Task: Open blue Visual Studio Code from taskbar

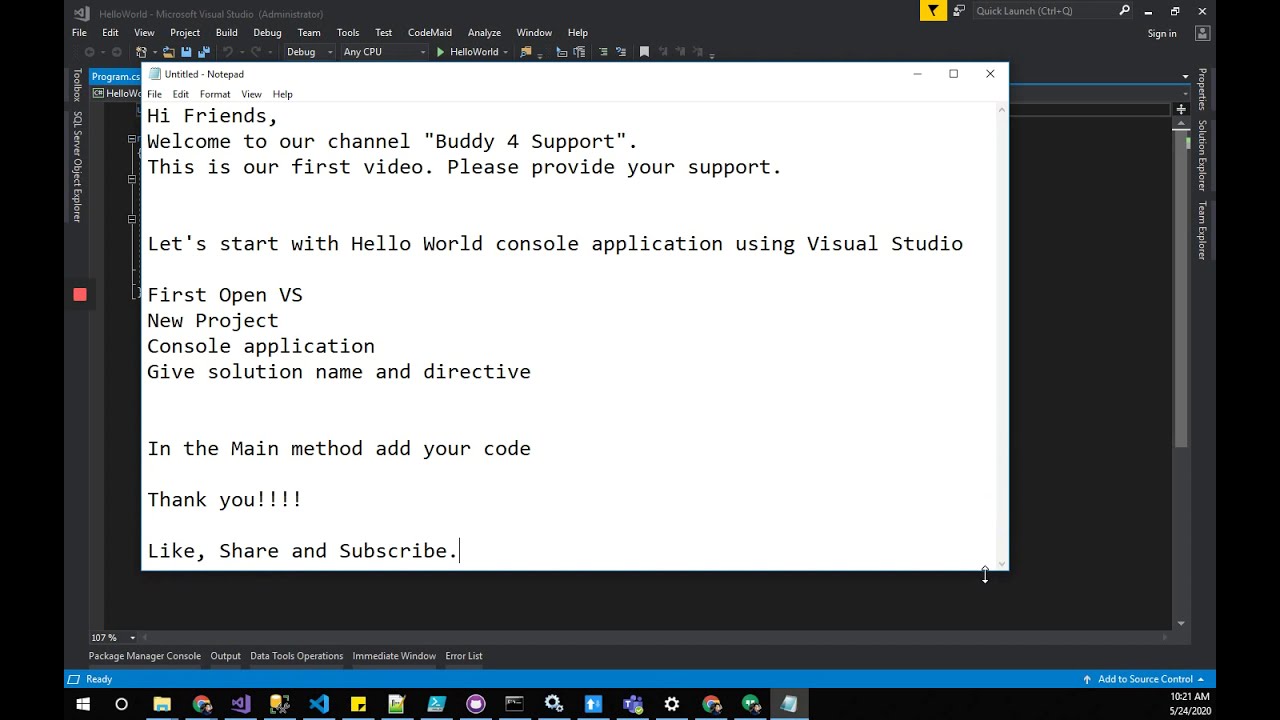Action: [319, 704]
